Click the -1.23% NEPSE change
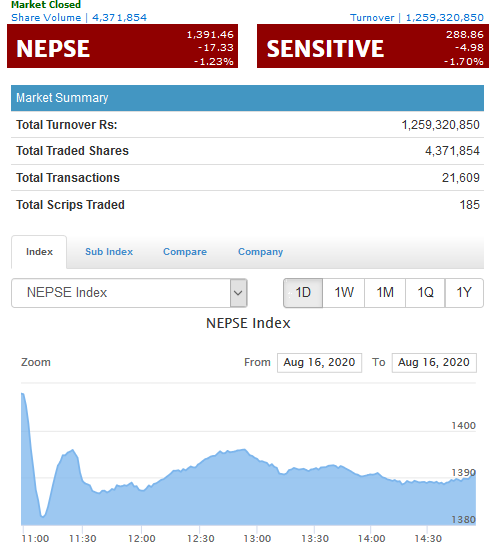 [214, 62]
